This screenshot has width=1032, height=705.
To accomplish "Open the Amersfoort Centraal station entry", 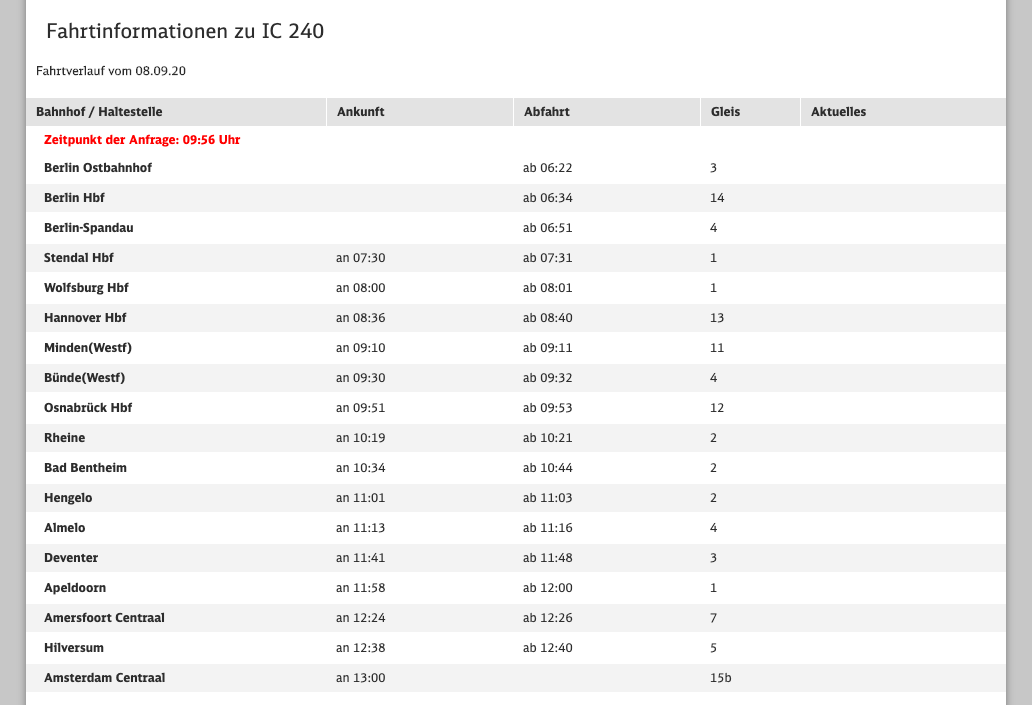I will 104,618.
